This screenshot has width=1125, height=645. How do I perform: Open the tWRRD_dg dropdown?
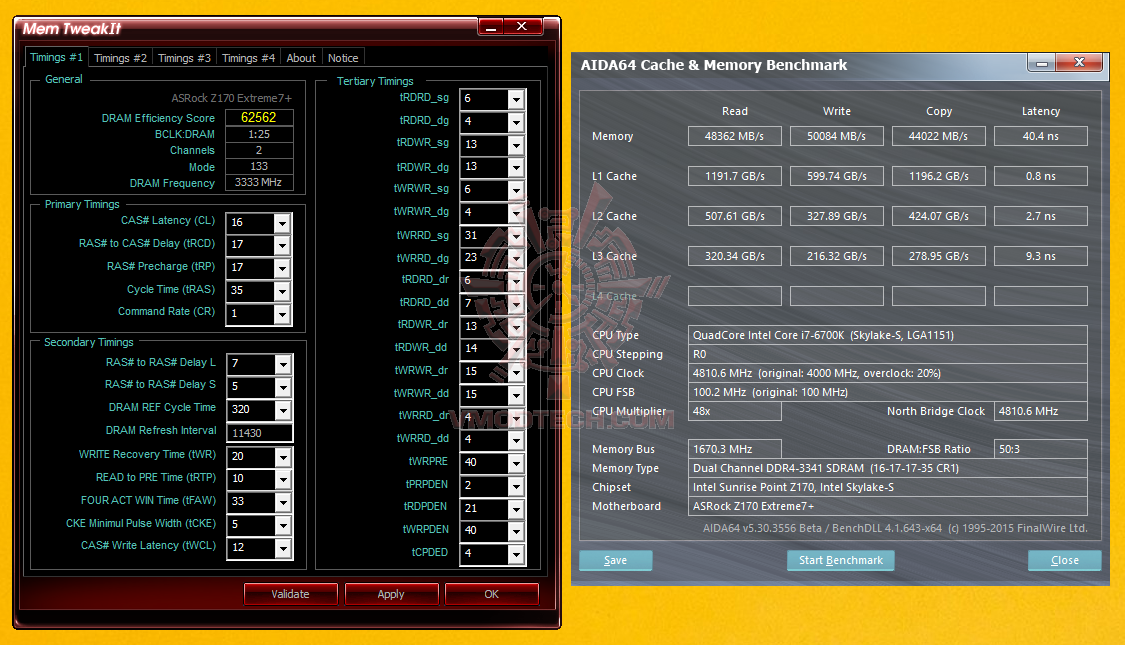pyautogui.click(x=516, y=259)
